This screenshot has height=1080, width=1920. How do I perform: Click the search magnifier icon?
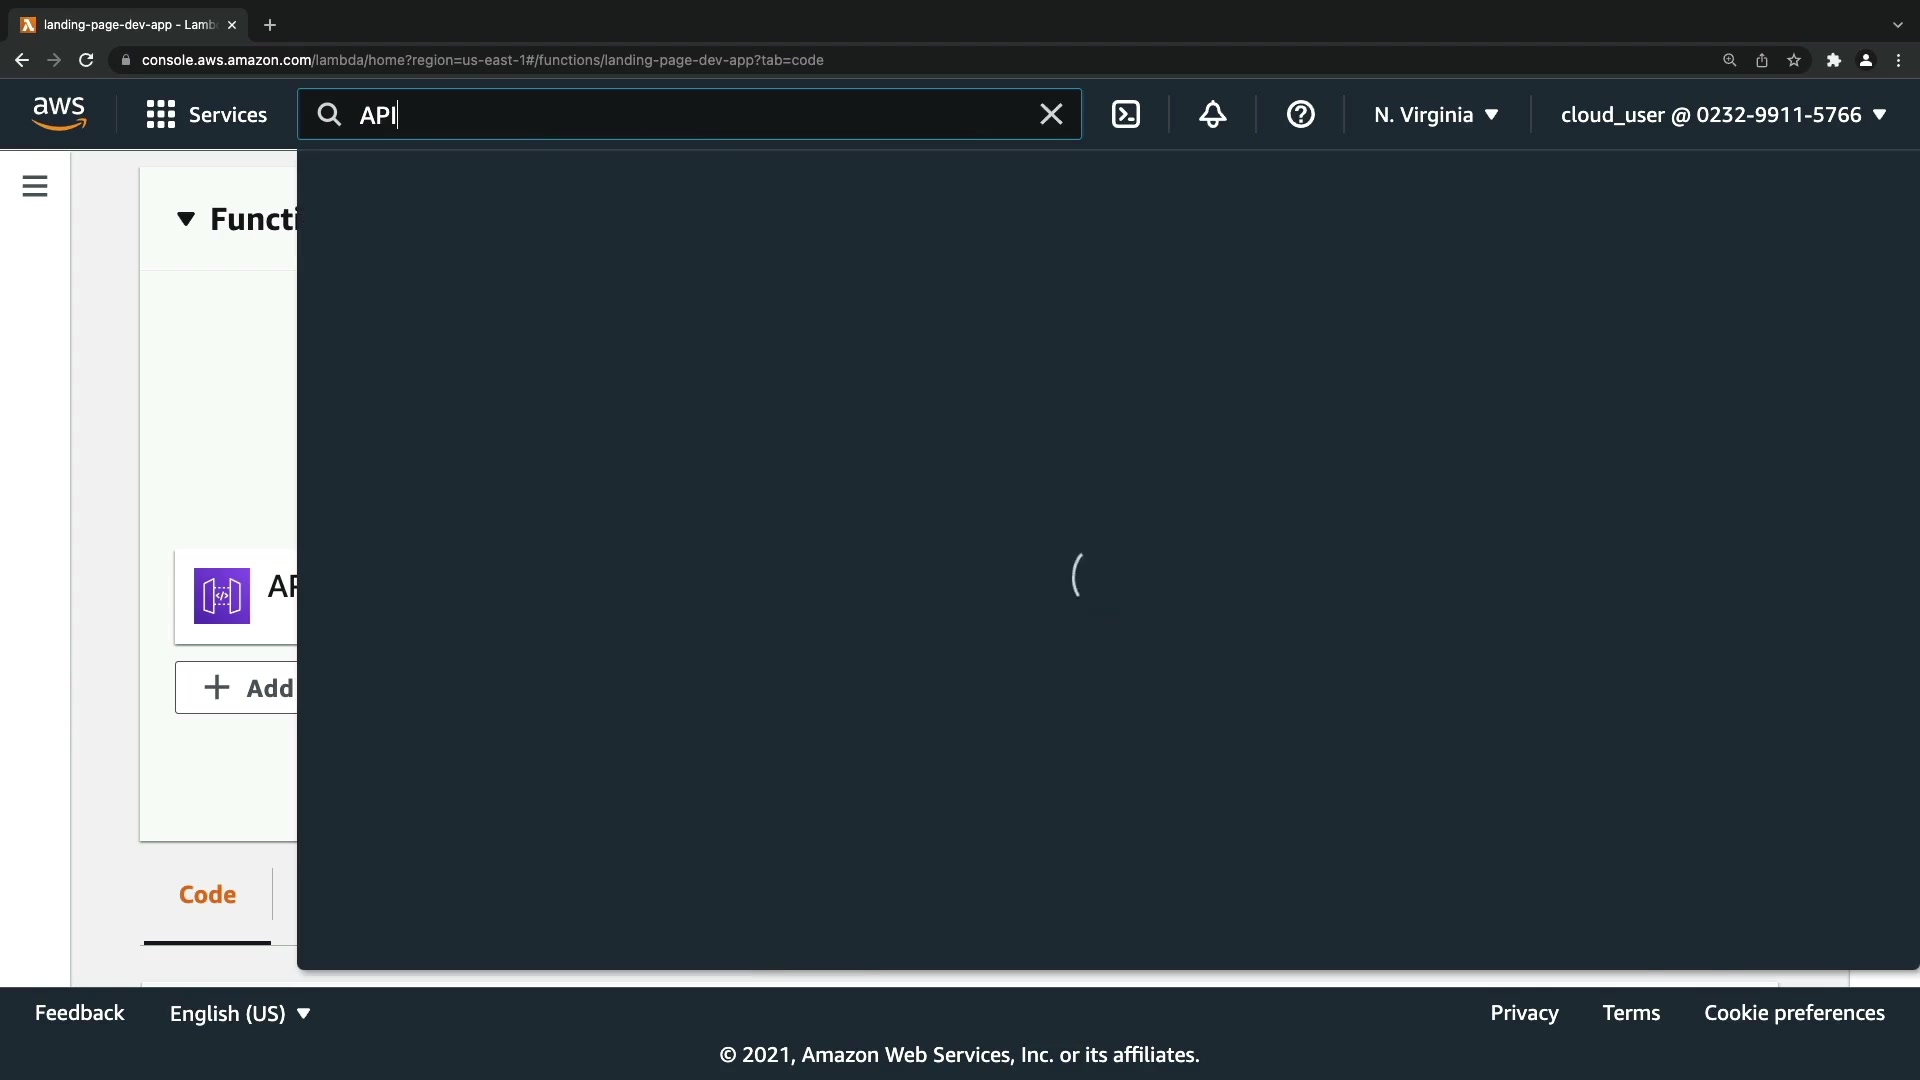coord(329,115)
